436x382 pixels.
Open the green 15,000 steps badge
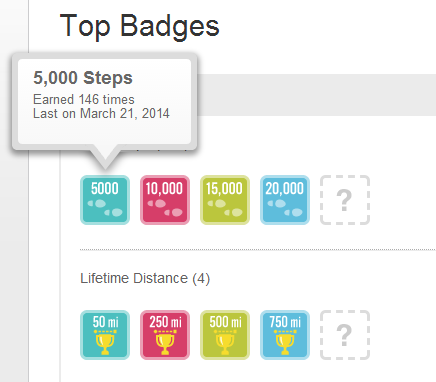(225, 200)
